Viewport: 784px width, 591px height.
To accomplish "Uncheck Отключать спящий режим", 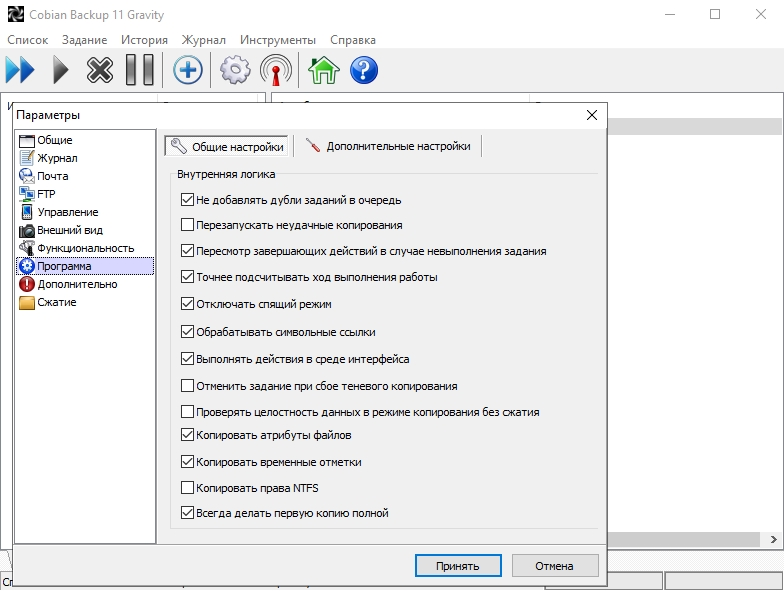I will [x=187, y=304].
